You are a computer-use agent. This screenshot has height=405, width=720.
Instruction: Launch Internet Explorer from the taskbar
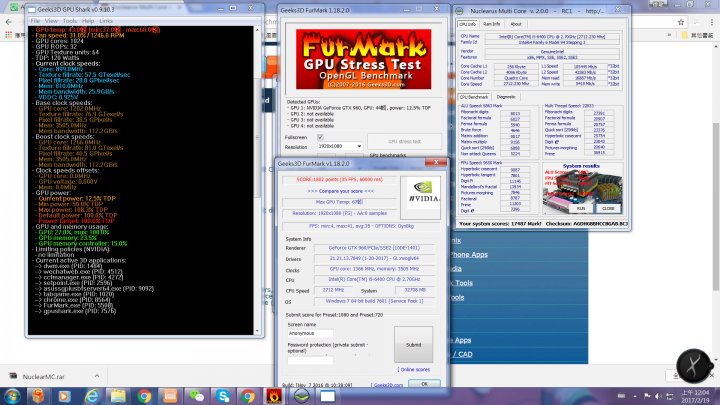coord(91,396)
